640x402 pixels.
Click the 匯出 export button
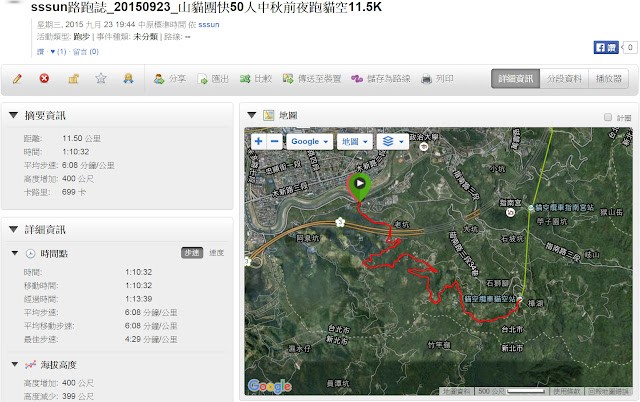[213, 79]
